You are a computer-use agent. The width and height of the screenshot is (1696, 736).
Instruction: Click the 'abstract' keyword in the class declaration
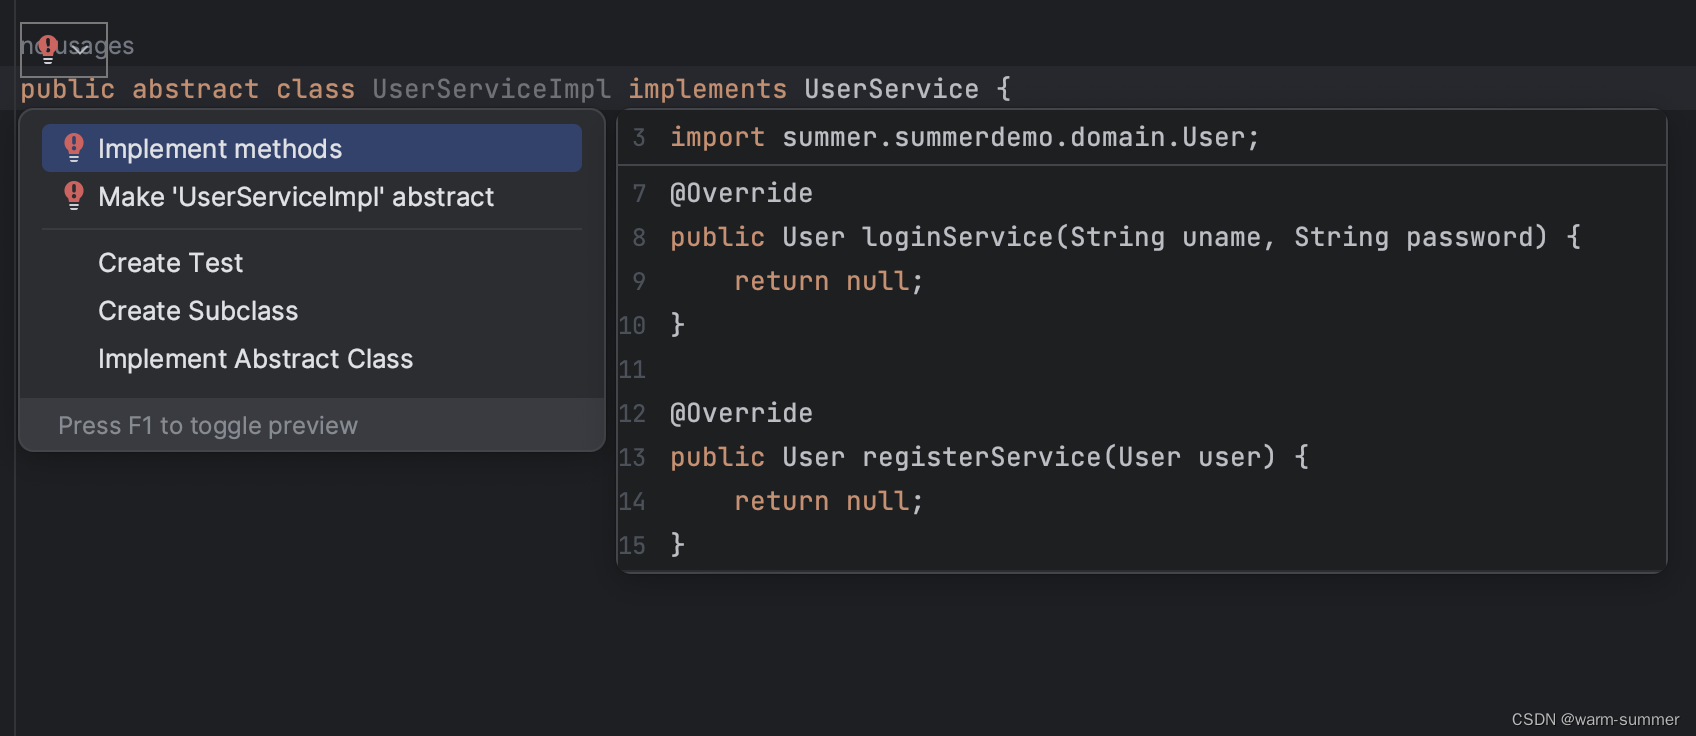tap(195, 89)
